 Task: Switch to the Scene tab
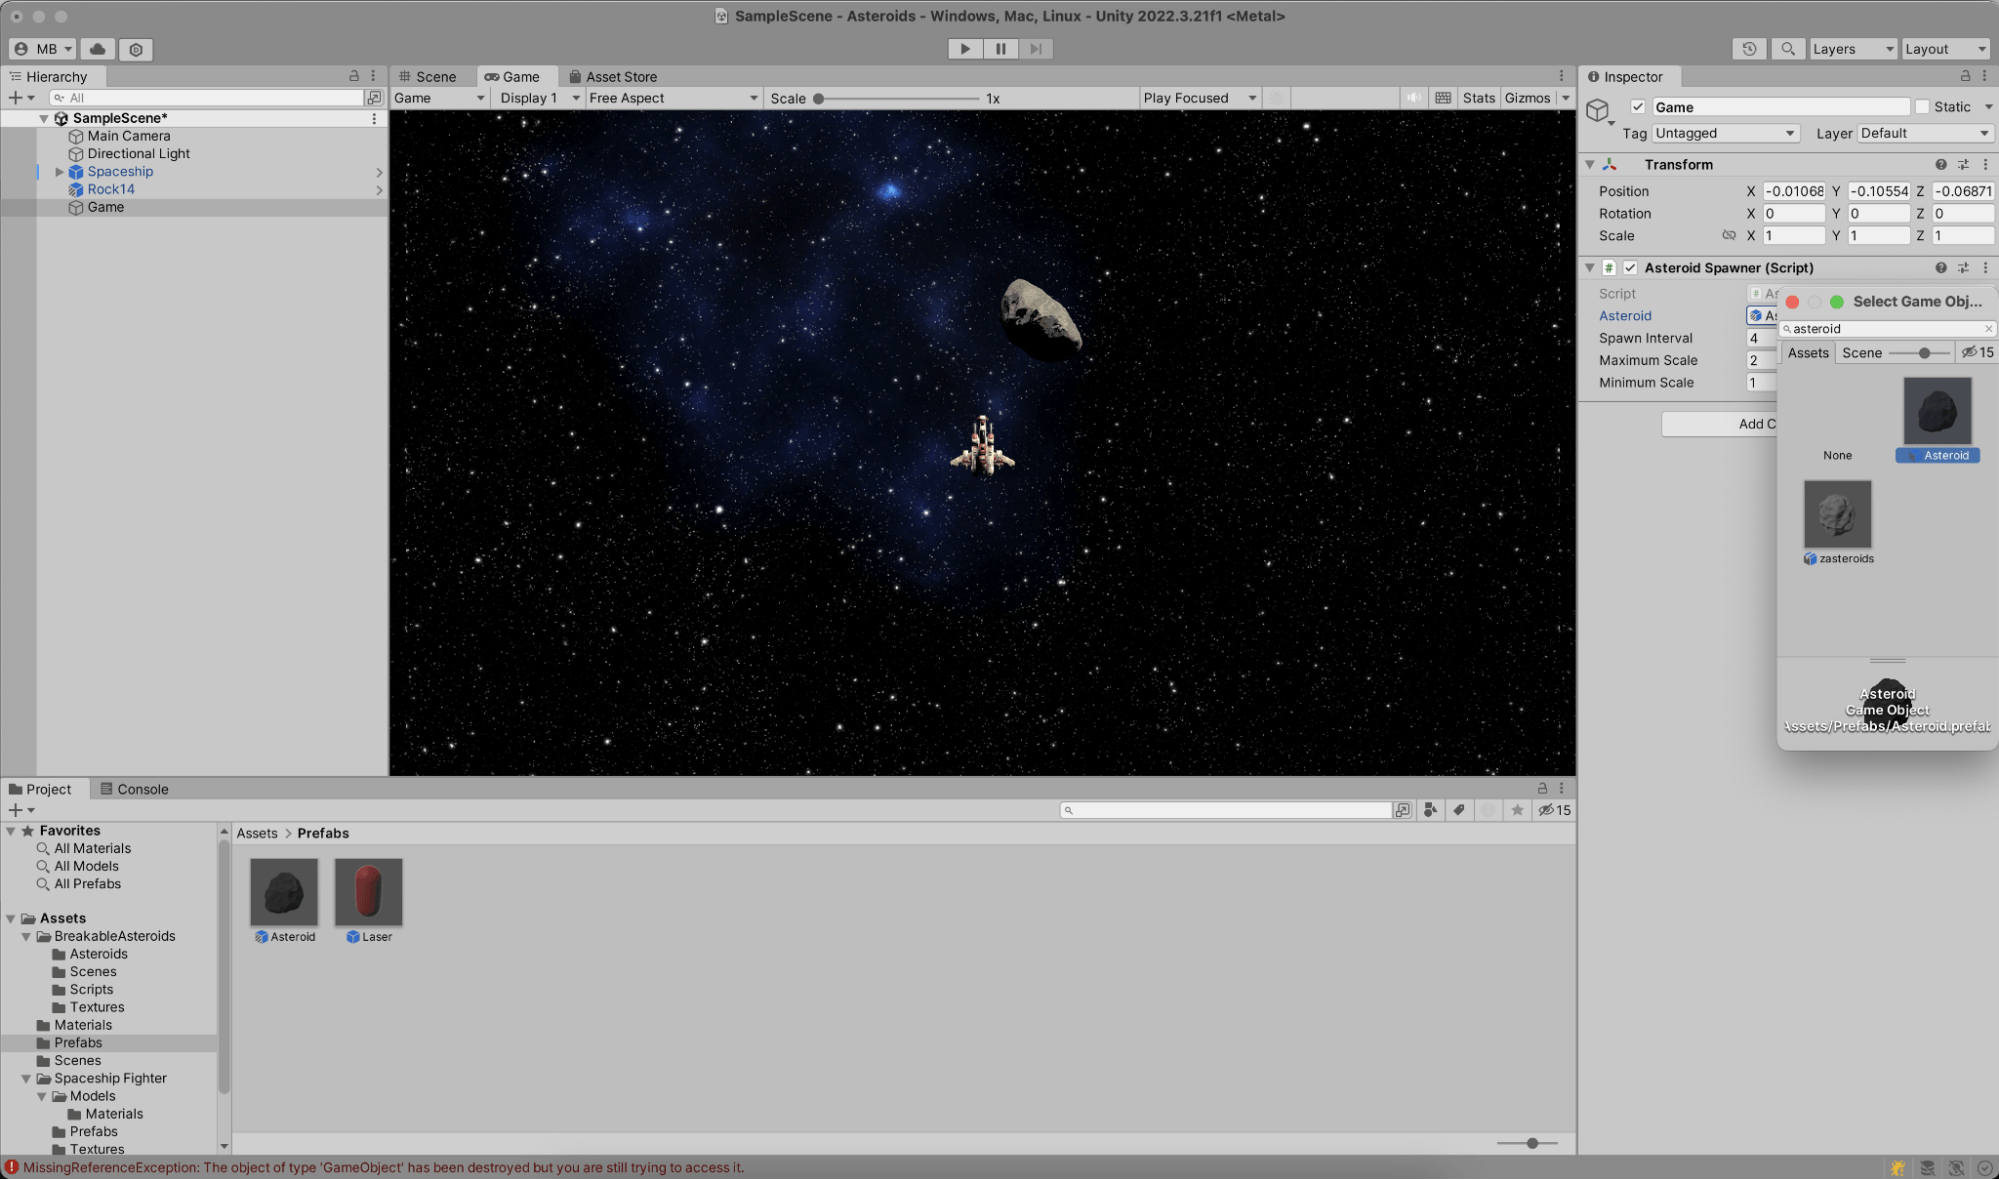pos(433,76)
